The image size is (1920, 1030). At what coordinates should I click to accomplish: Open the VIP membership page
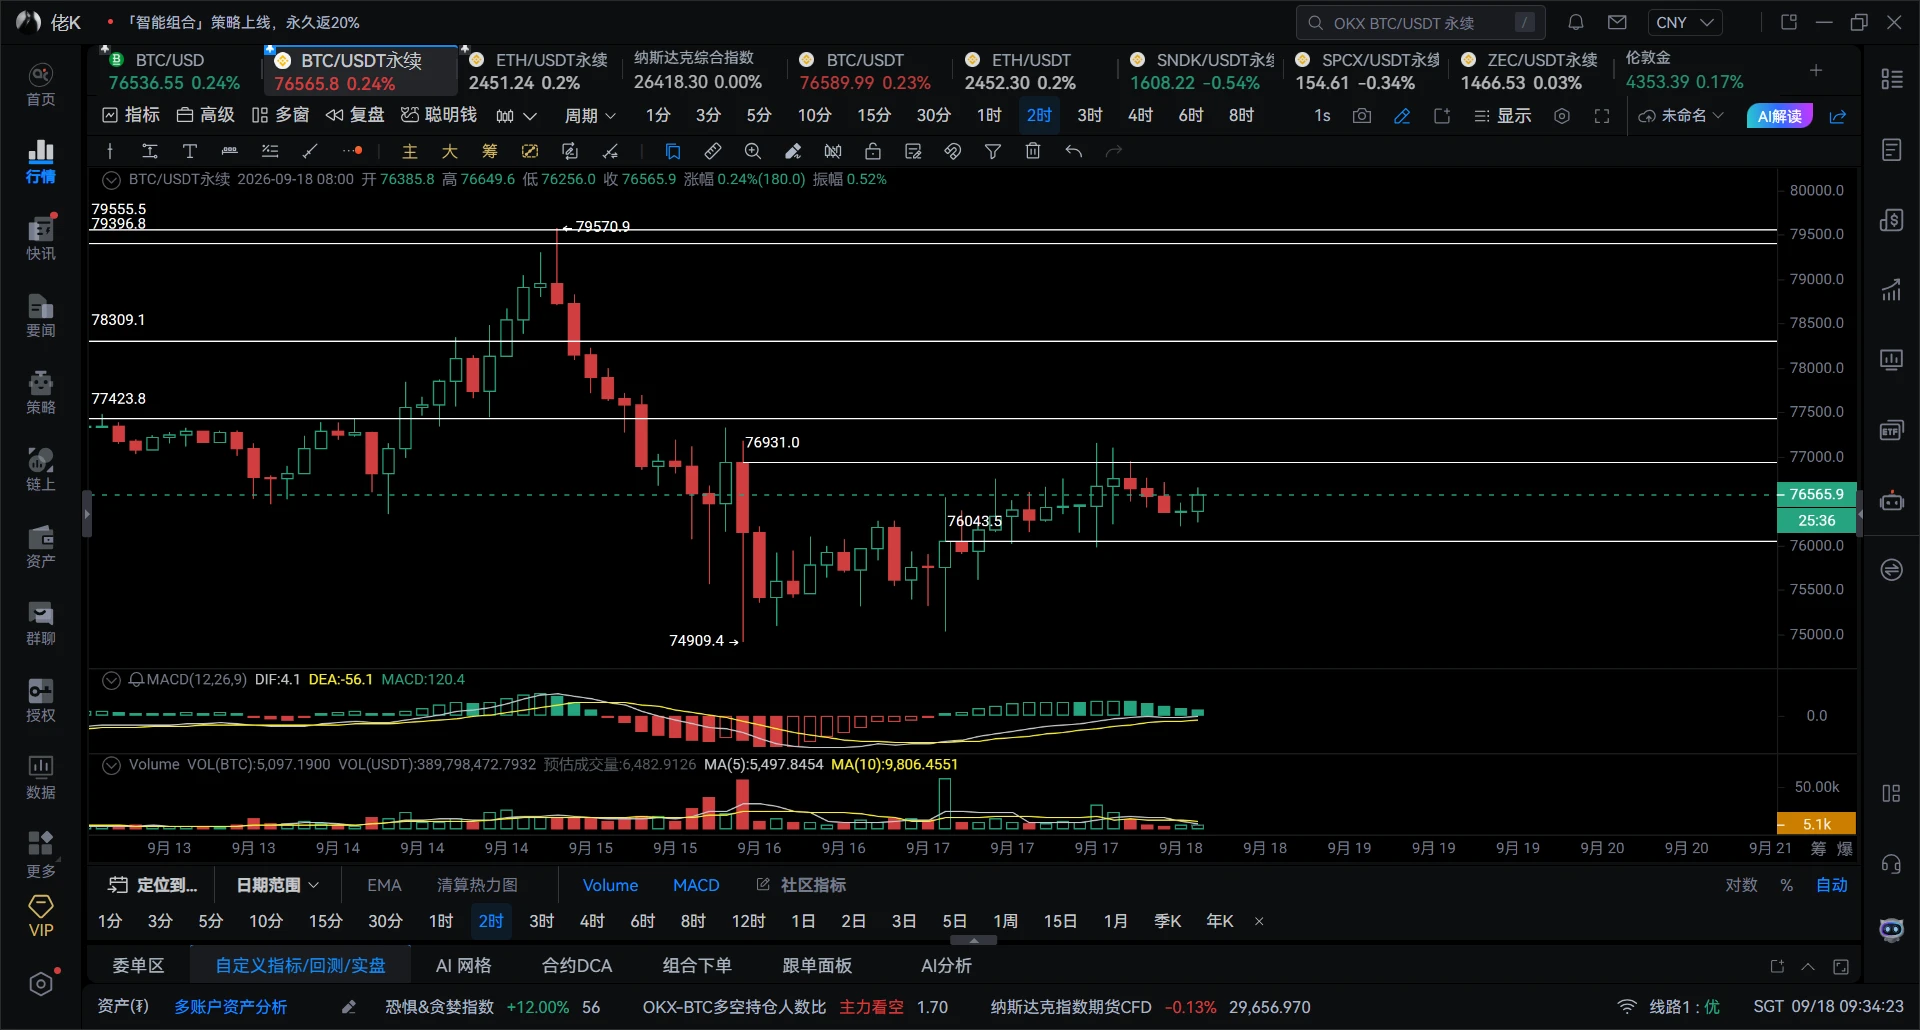41,916
